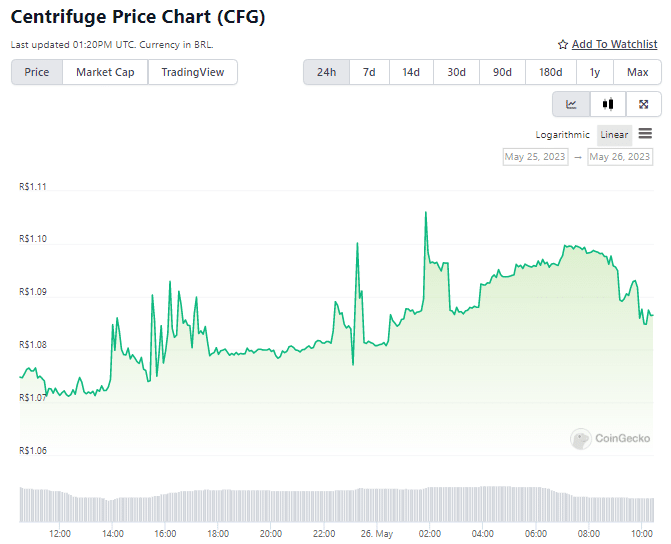Click the 14:00 time axis label
The width and height of the screenshot is (671, 544).
[x=113, y=534]
